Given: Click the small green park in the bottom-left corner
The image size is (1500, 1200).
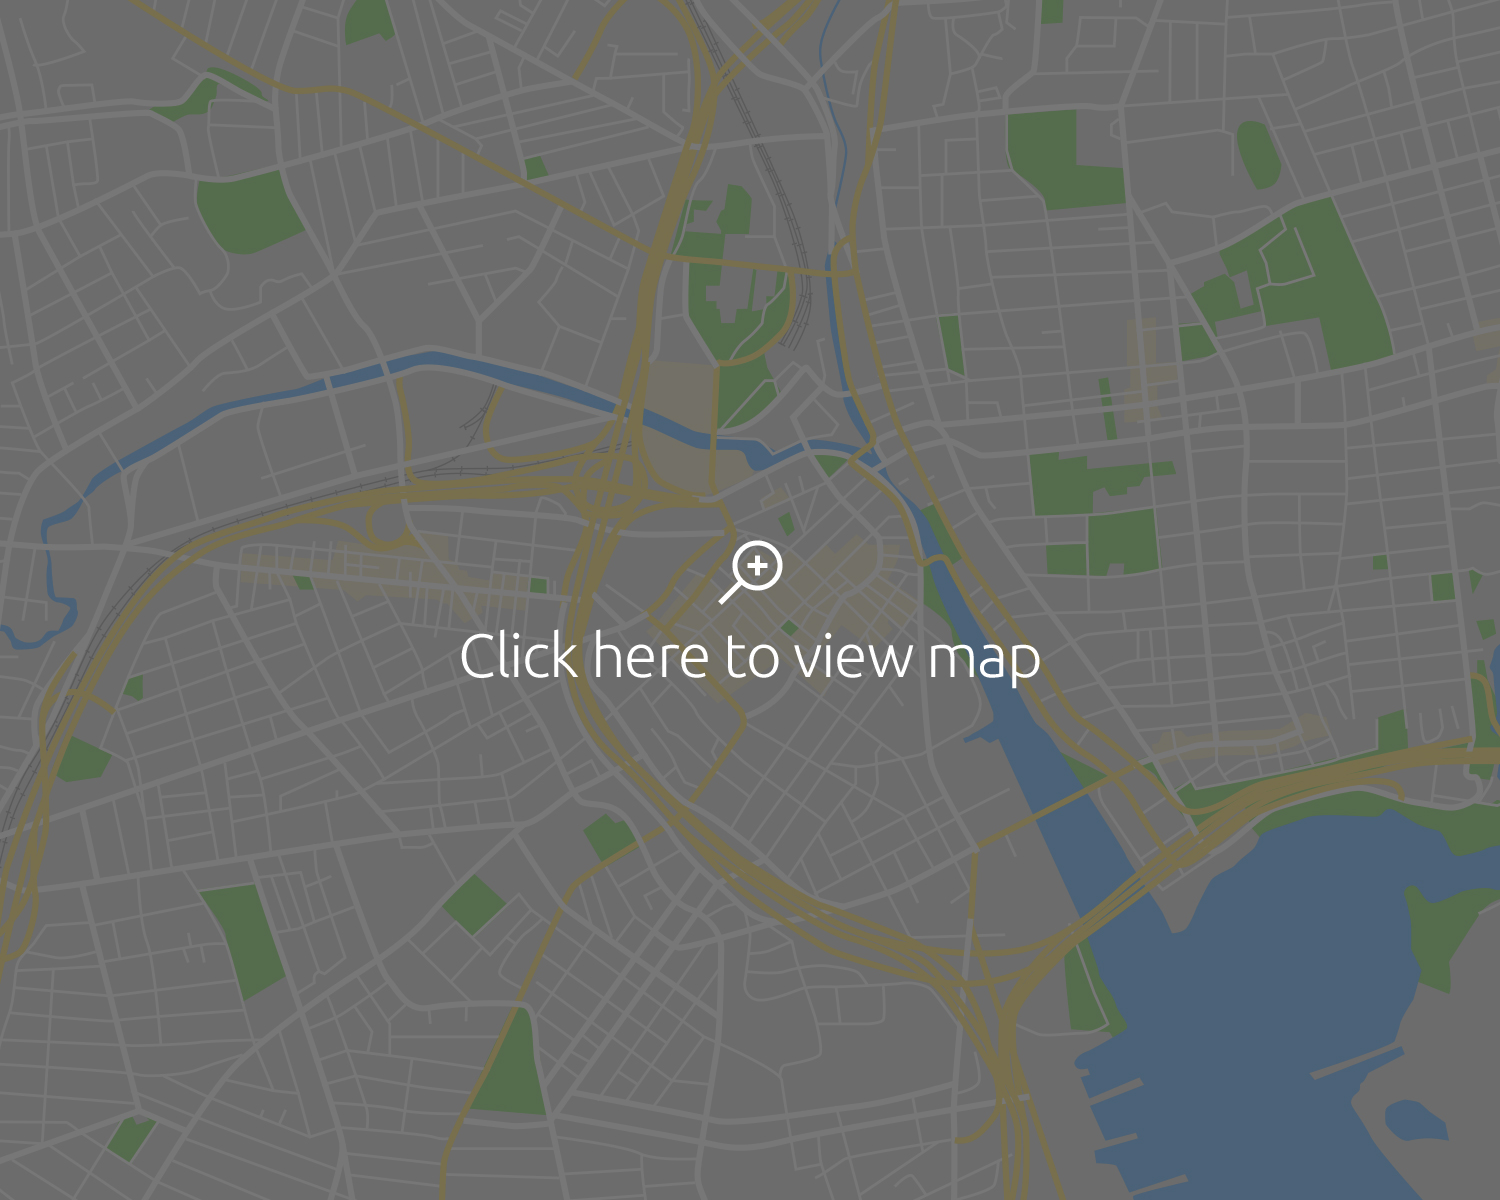Looking at the screenshot, I should [x=131, y=1139].
